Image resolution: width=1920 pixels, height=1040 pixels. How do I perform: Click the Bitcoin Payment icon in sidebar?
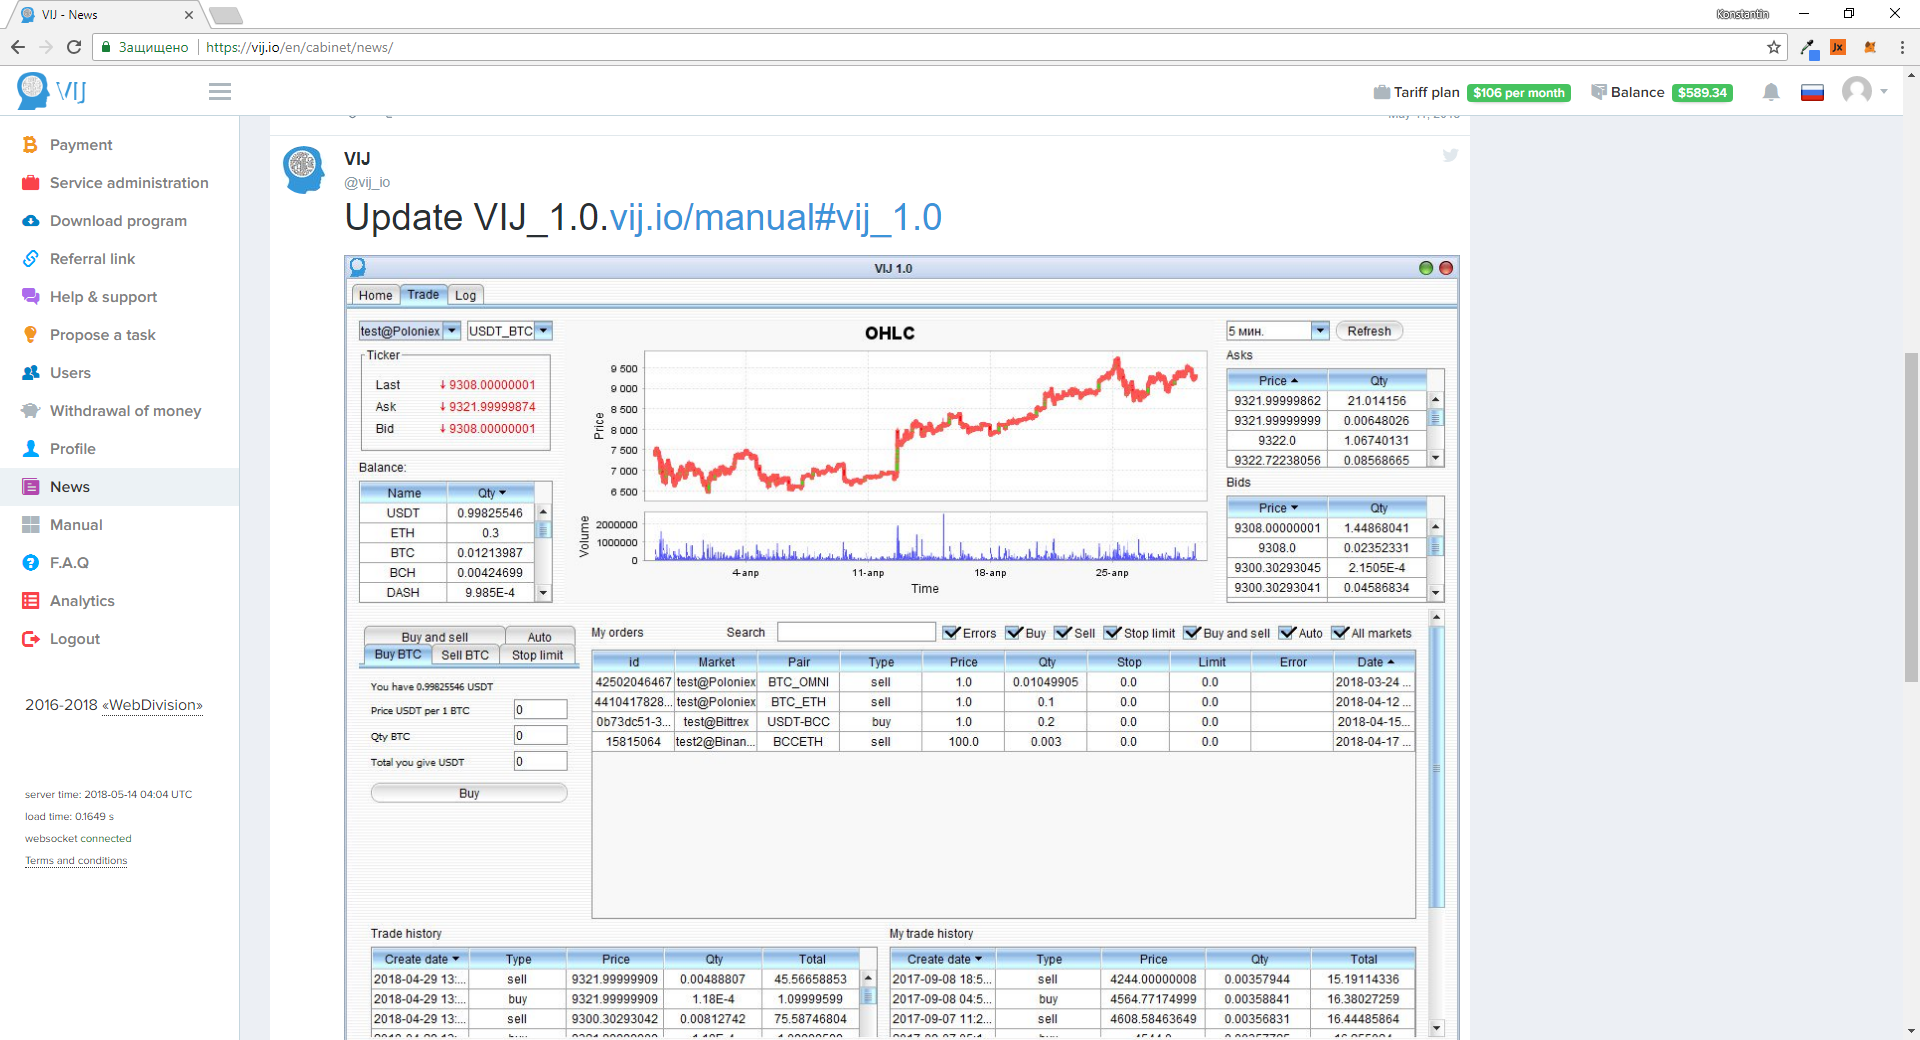click(30, 145)
